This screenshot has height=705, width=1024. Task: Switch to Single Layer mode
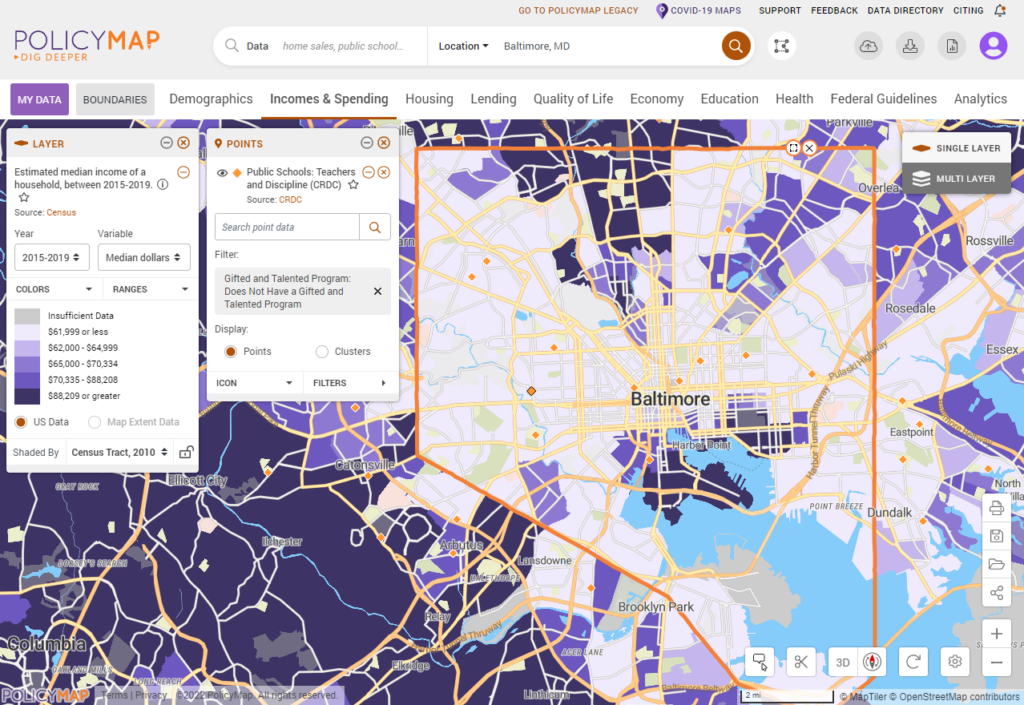click(x=957, y=148)
